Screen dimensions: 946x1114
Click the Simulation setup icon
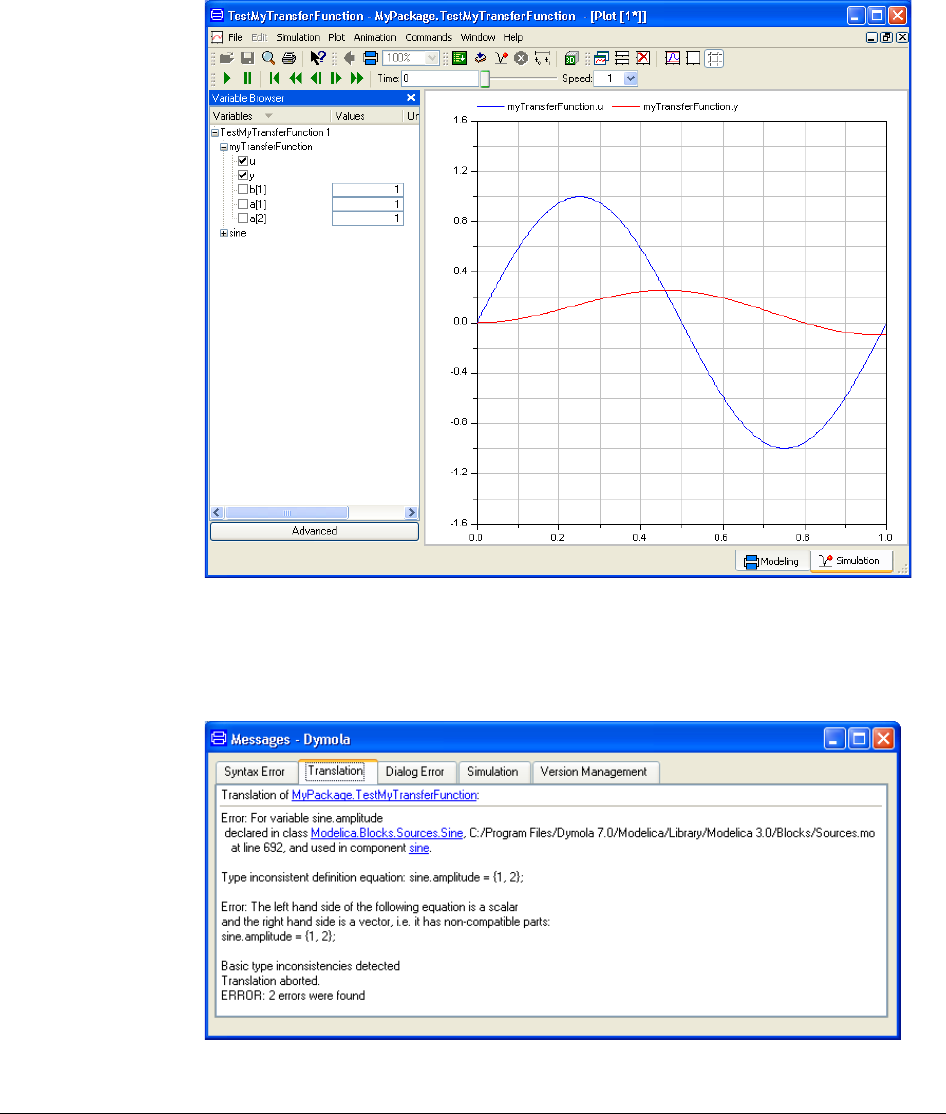480,58
